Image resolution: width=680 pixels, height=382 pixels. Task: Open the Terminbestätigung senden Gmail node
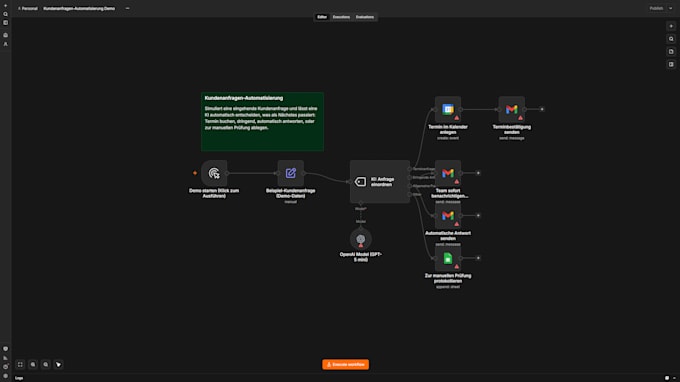click(512, 109)
